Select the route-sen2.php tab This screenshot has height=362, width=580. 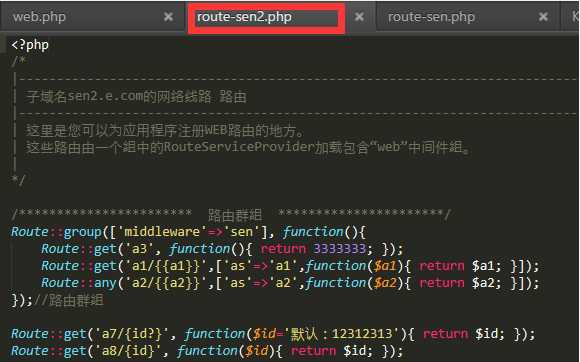(x=244, y=17)
